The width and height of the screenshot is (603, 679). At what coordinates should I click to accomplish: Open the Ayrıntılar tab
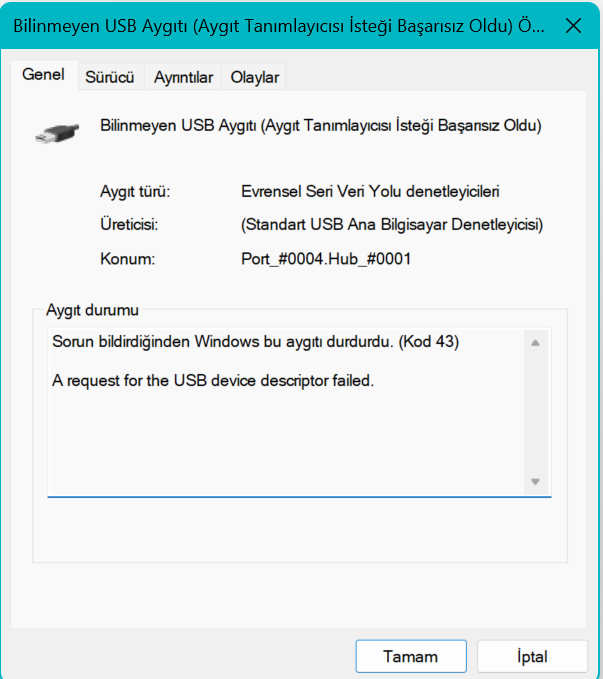183,78
